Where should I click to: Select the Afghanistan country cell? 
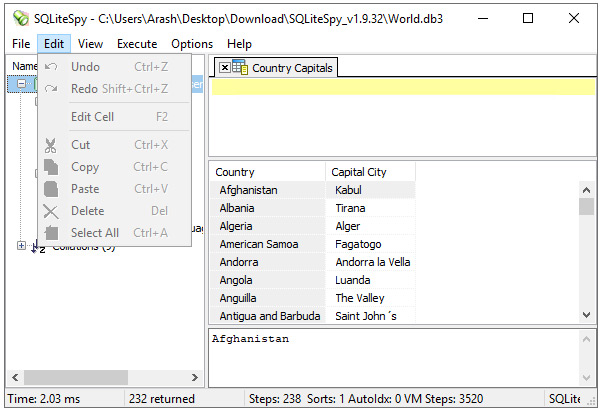click(x=267, y=190)
